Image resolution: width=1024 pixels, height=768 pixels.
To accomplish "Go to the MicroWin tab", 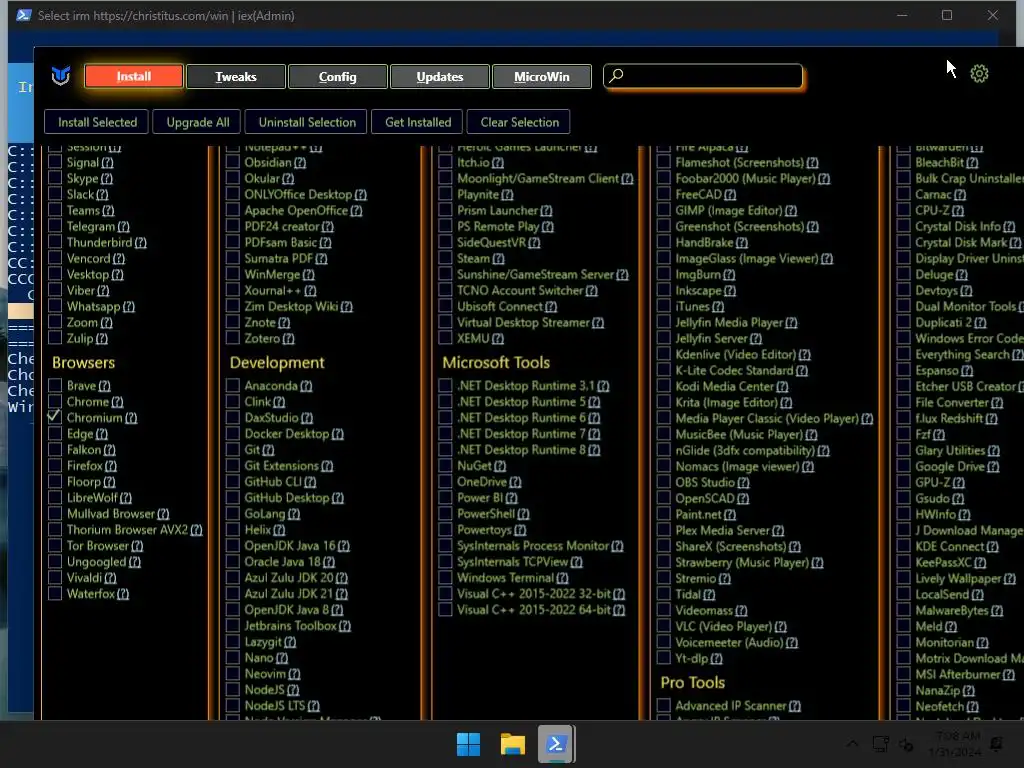I will click(x=541, y=76).
